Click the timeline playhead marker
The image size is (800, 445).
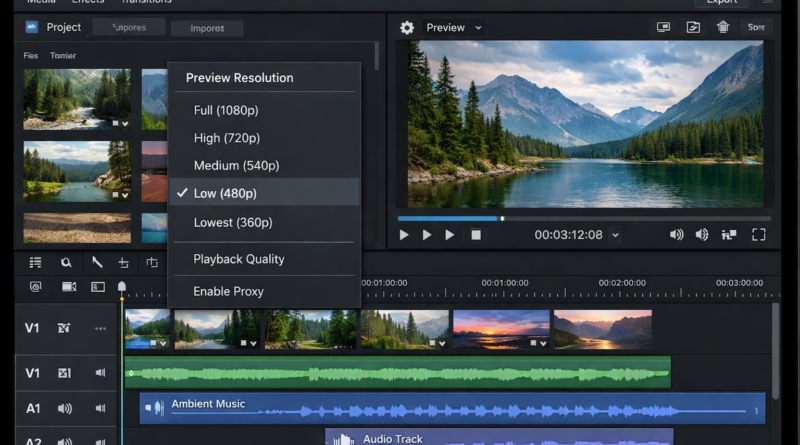point(121,287)
